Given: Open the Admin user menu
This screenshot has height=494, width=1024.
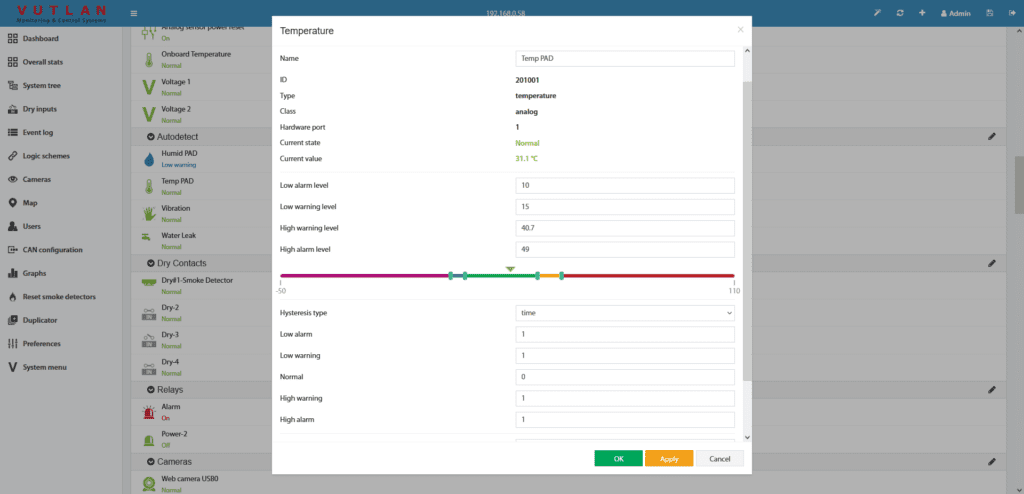Looking at the screenshot, I should pos(955,13).
